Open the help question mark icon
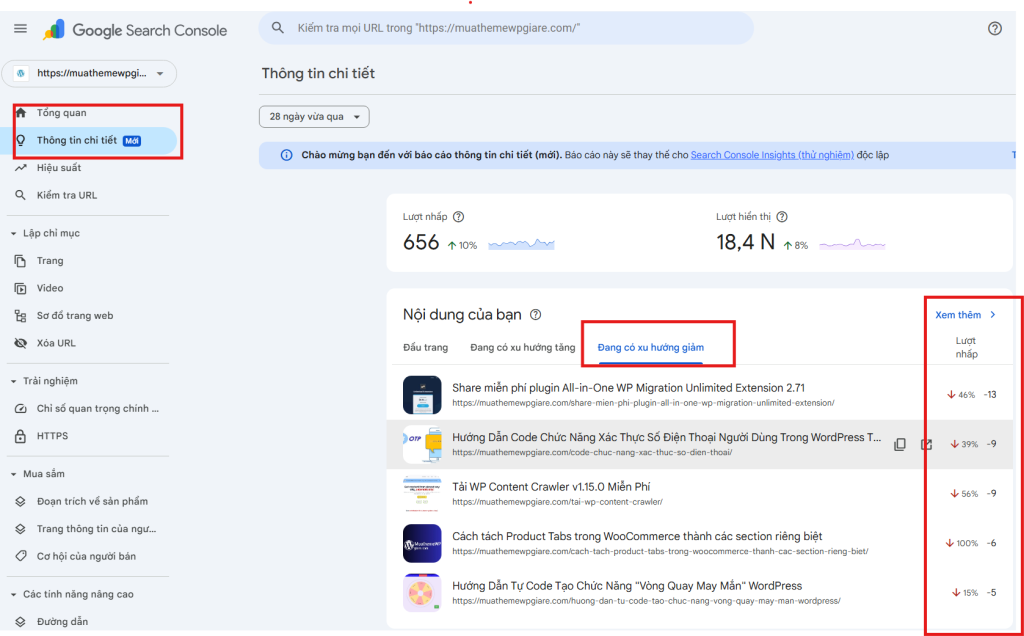 pyautogui.click(x=994, y=28)
